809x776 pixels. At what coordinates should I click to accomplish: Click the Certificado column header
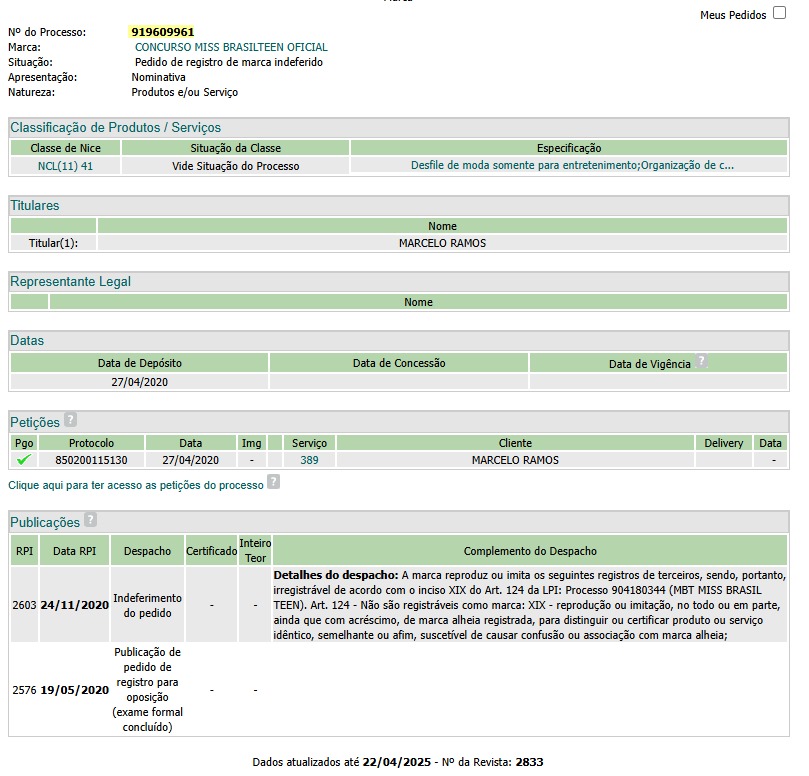click(x=212, y=551)
